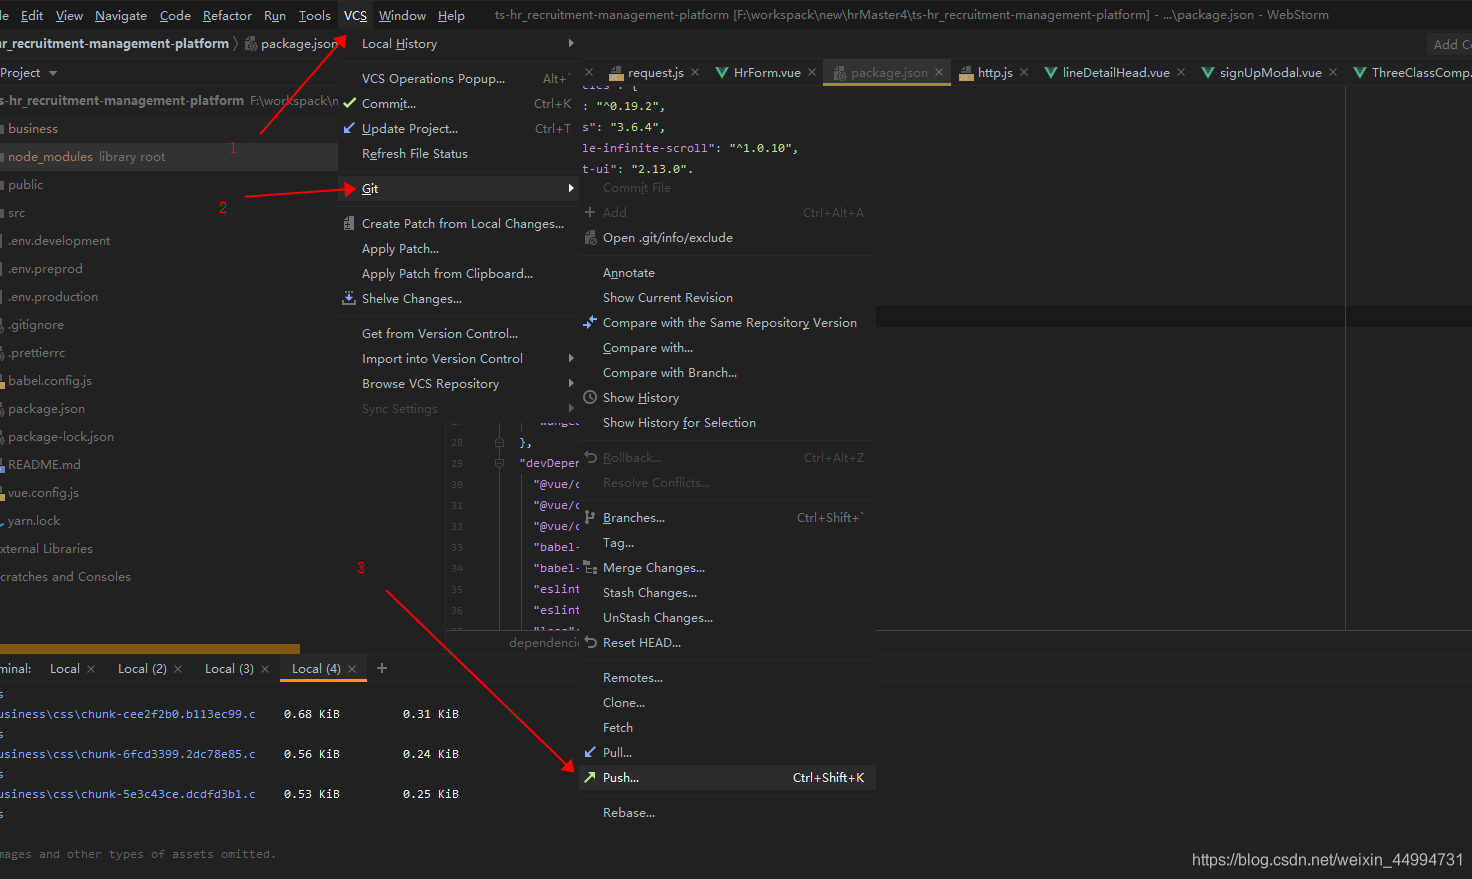Click the Reset HEAD icon
Viewport: 1472px width, 879px height.
590,642
